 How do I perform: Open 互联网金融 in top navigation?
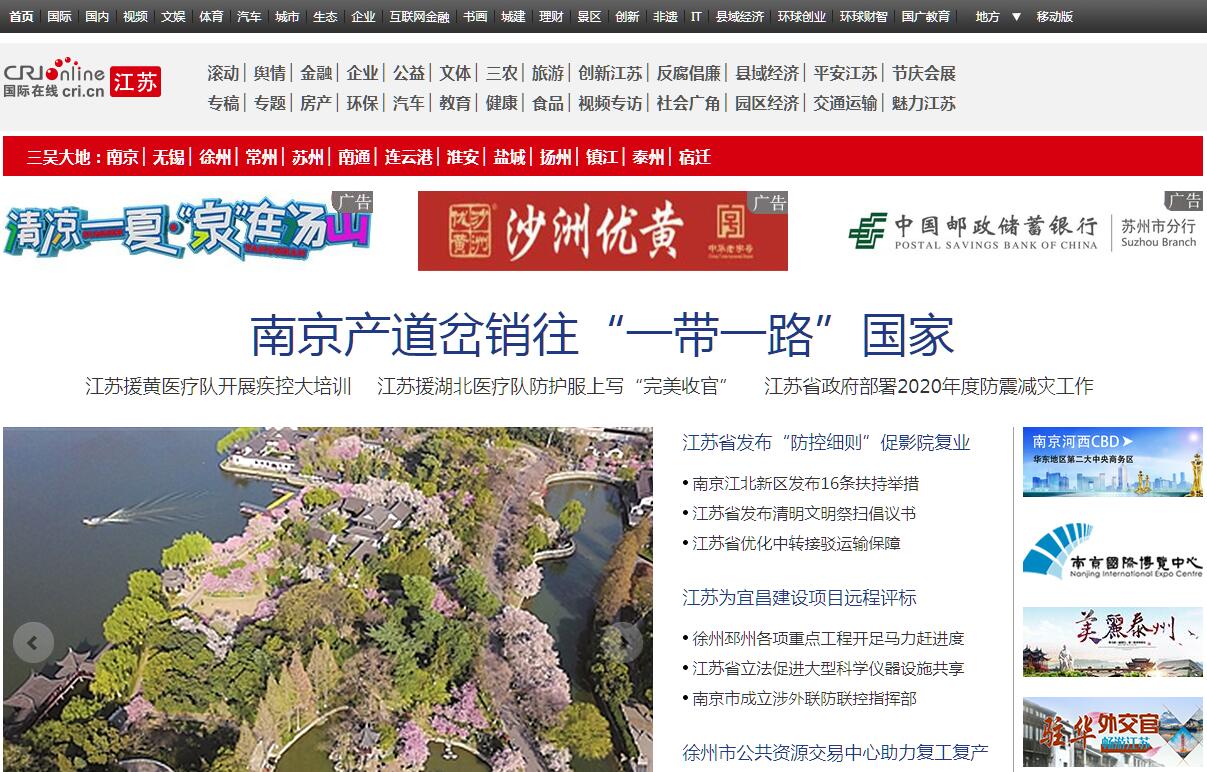pyautogui.click(x=419, y=17)
